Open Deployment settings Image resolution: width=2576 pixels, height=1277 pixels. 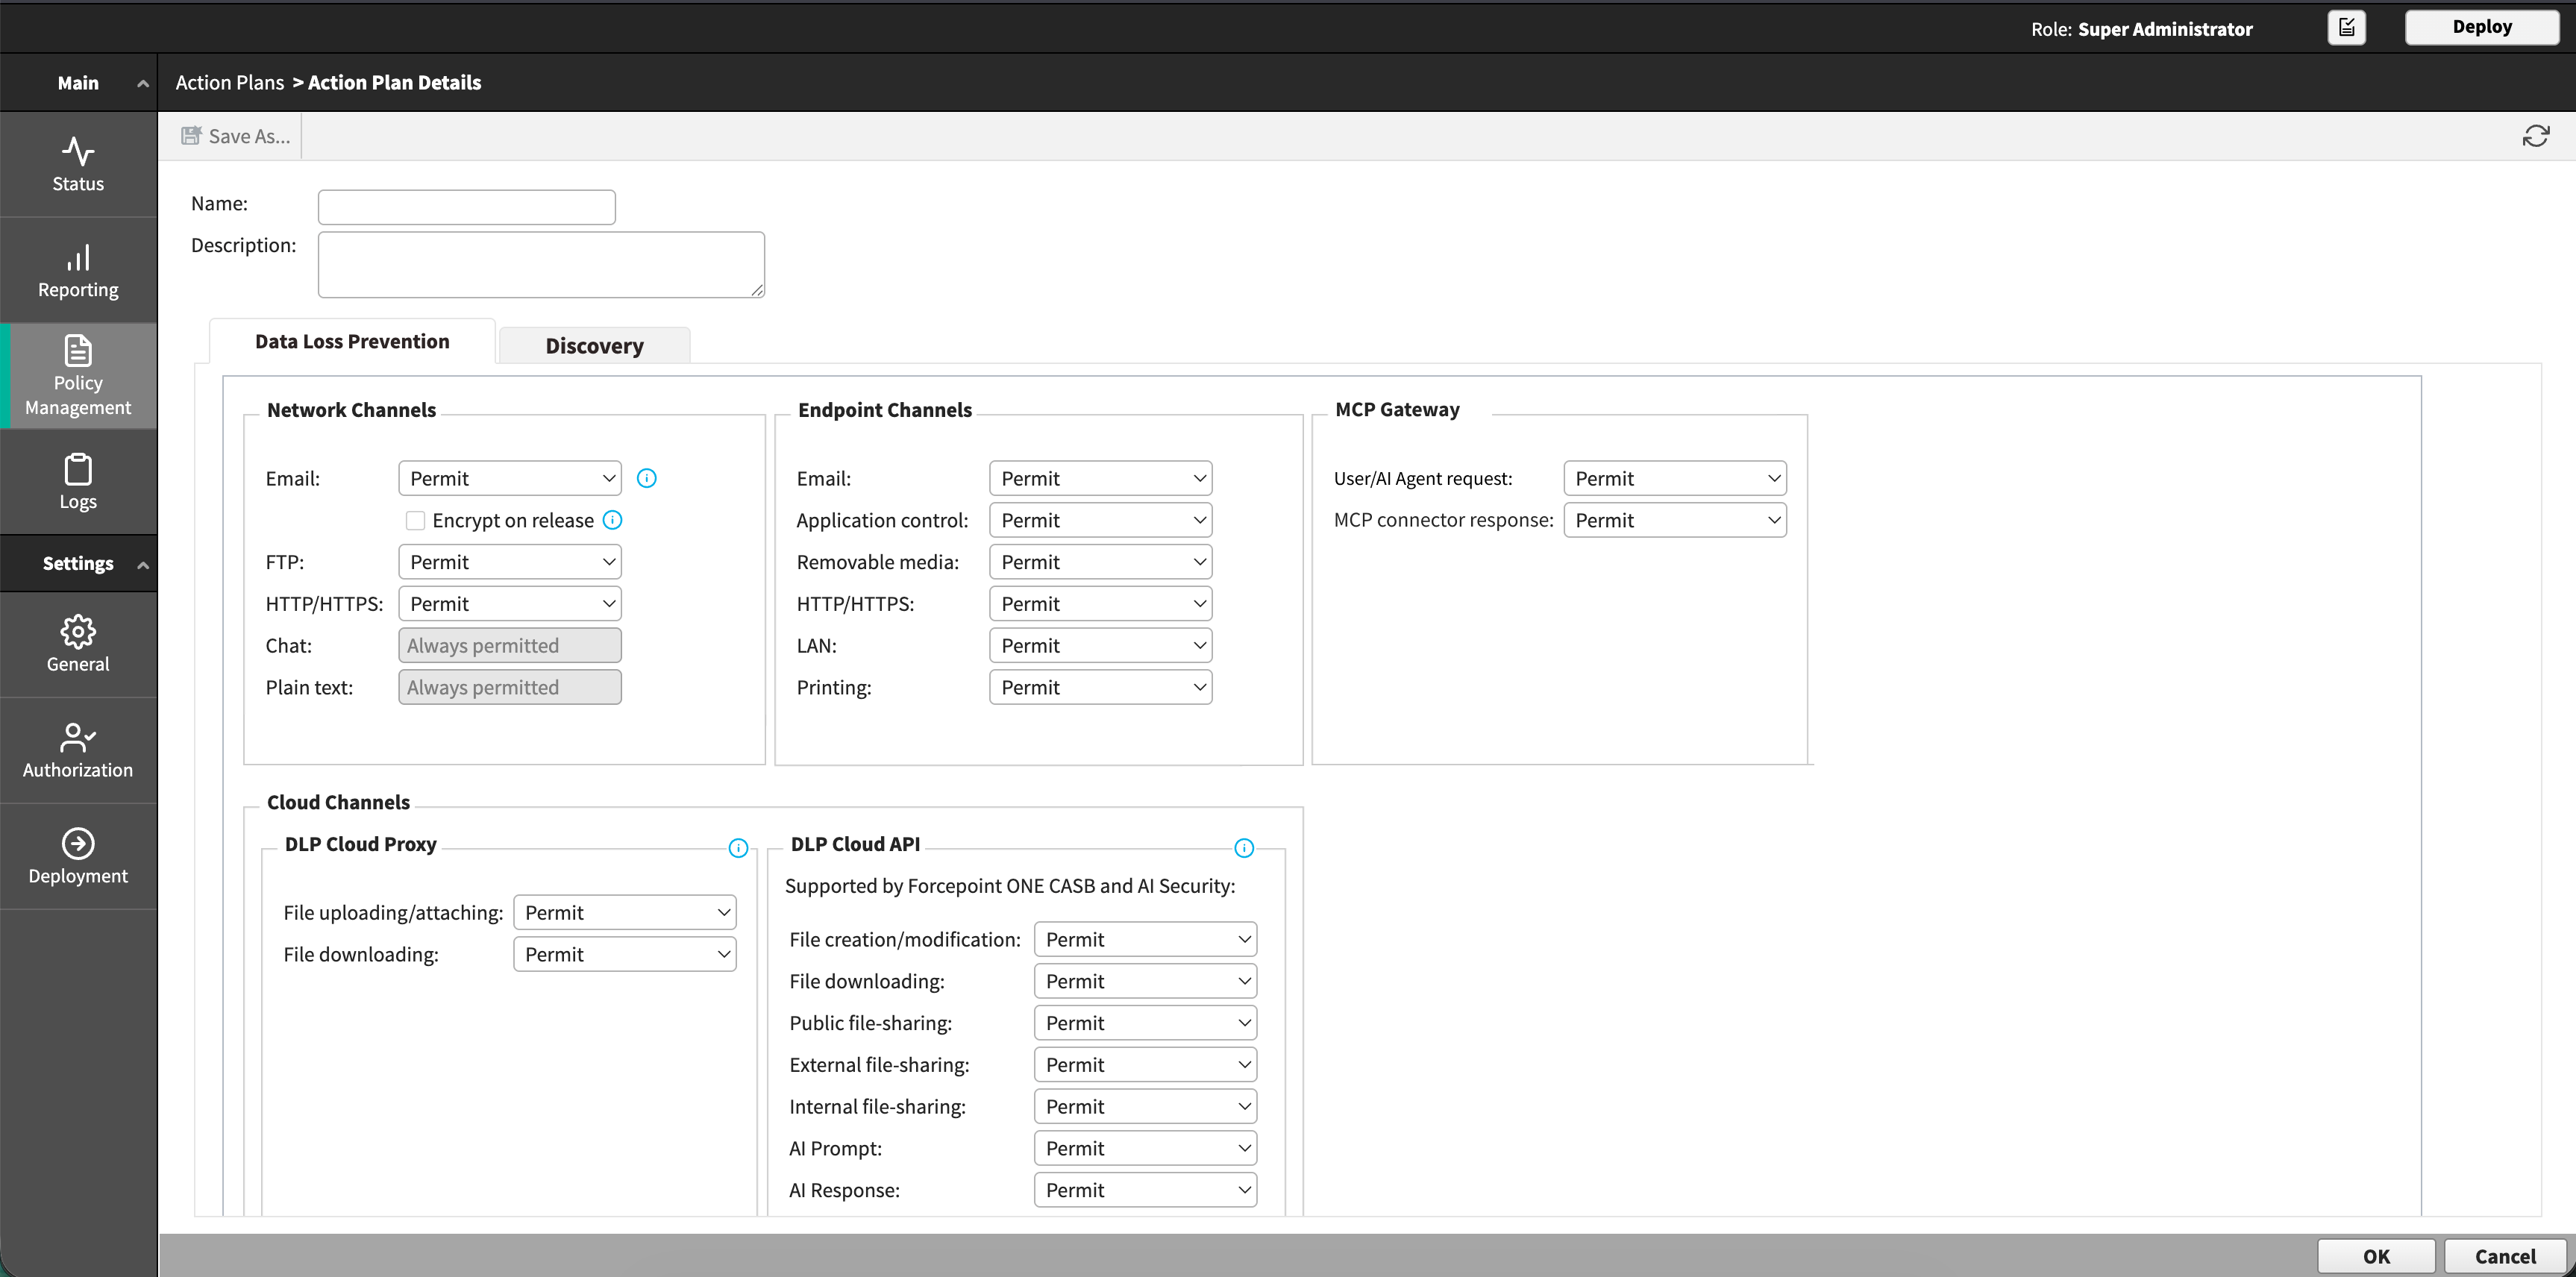(78, 857)
